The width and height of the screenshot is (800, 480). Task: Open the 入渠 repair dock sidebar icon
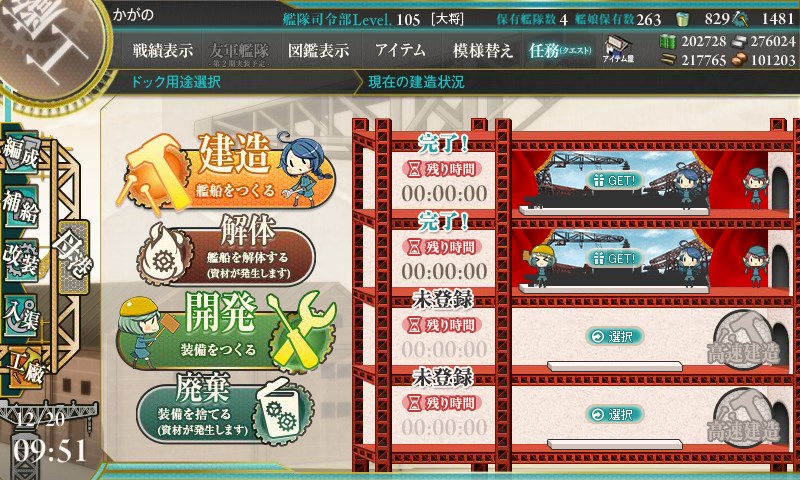tap(21, 314)
